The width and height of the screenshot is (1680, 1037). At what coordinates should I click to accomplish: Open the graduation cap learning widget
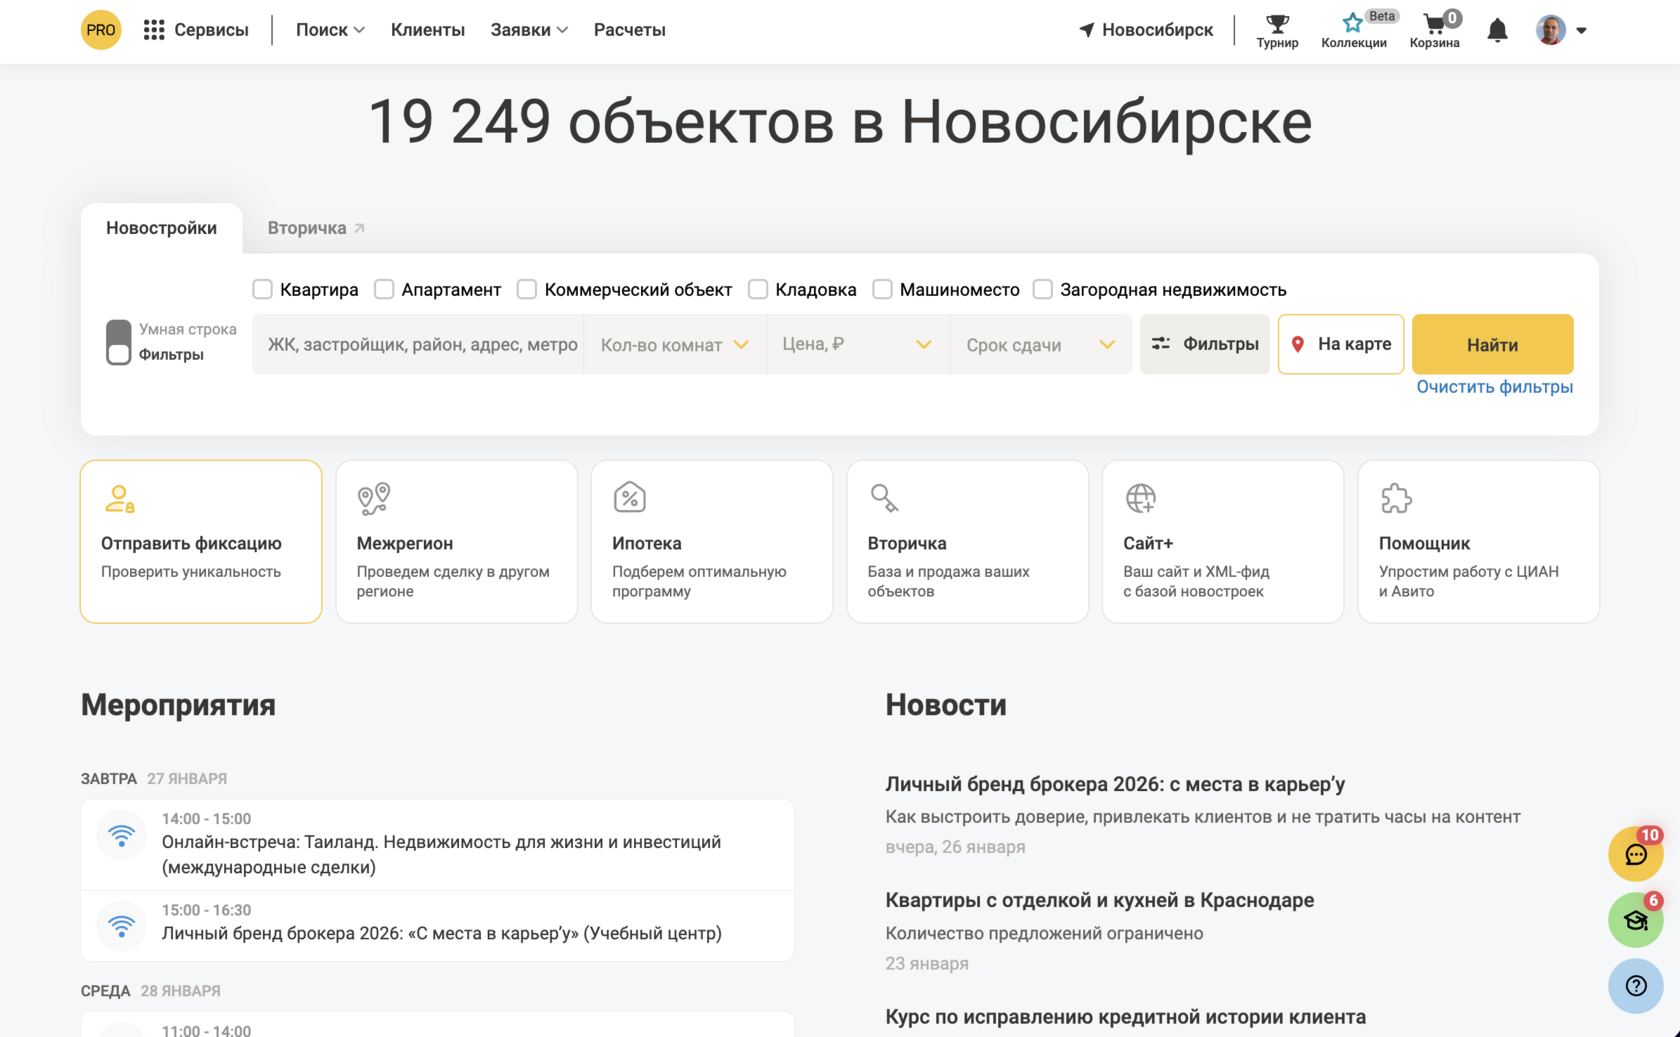click(1636, 920)
